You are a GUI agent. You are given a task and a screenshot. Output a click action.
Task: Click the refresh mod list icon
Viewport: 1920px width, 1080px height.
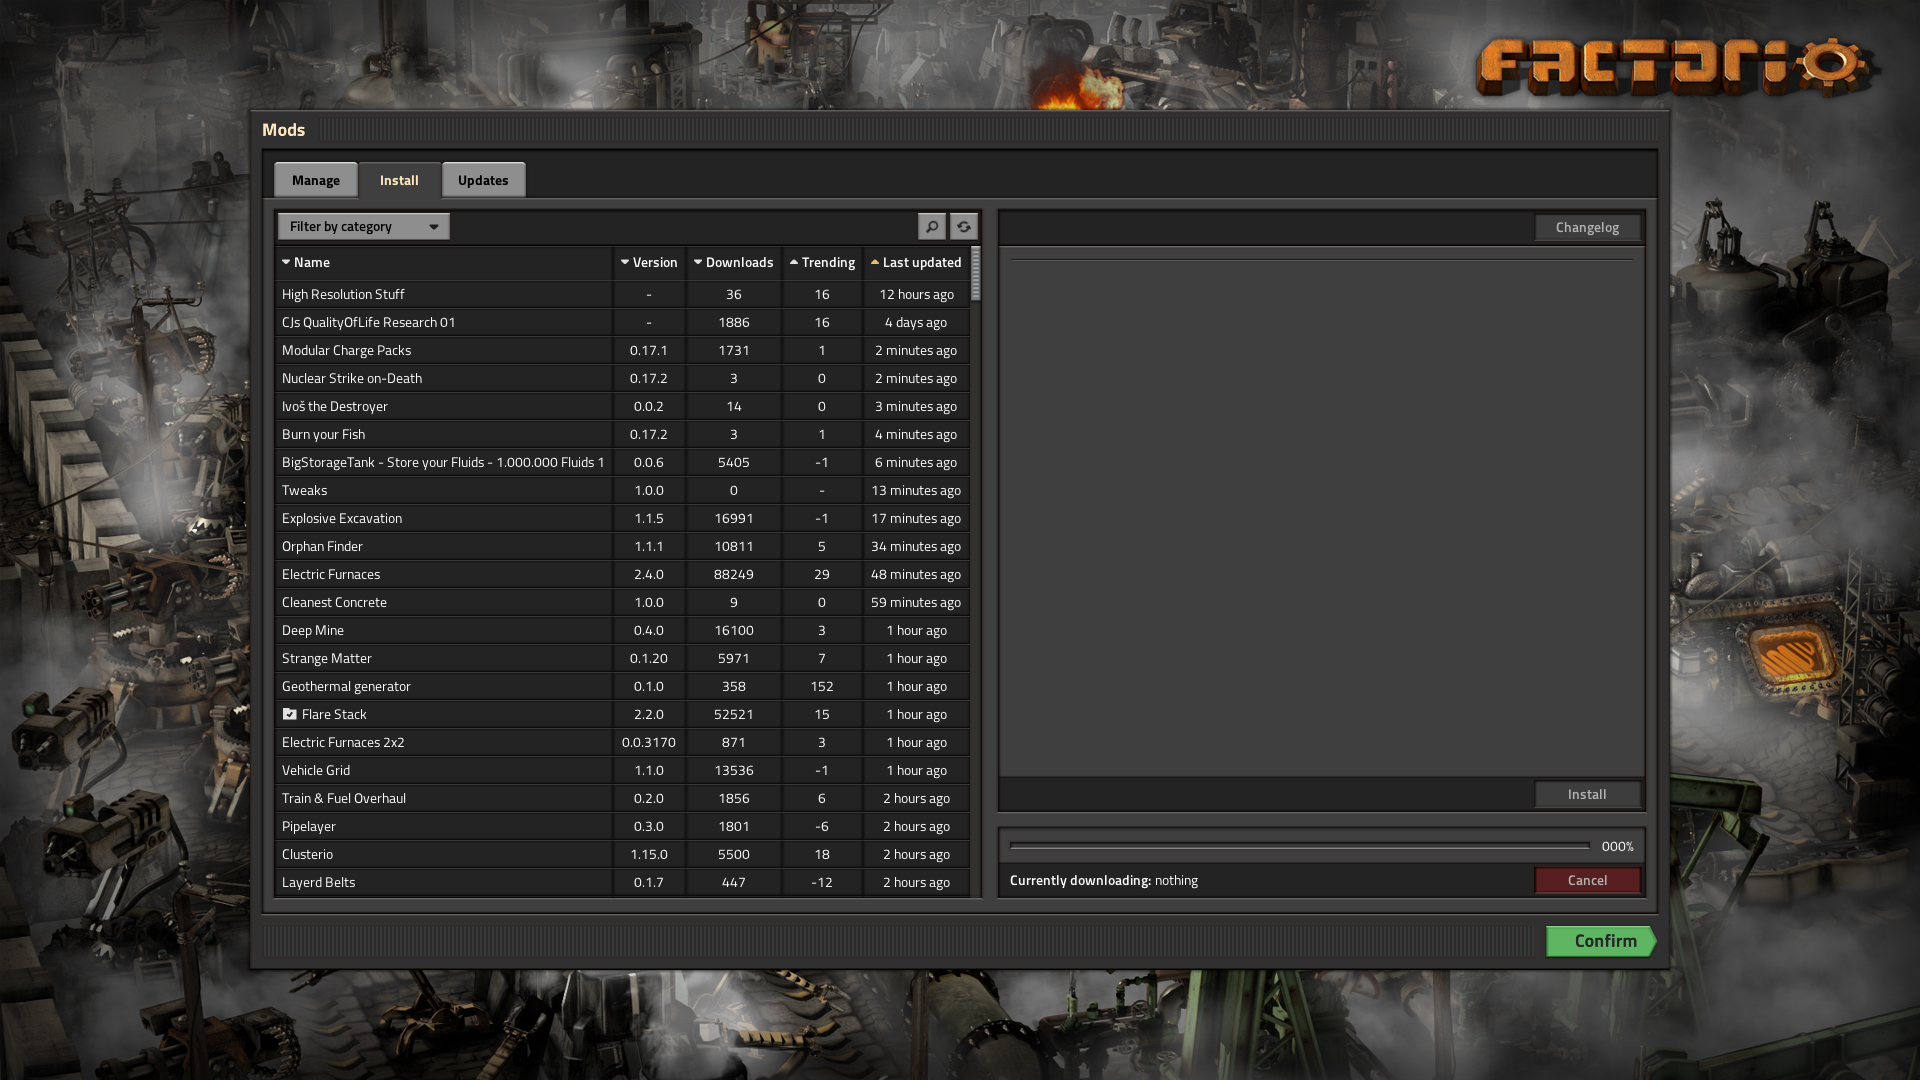[x=963, y=226]
